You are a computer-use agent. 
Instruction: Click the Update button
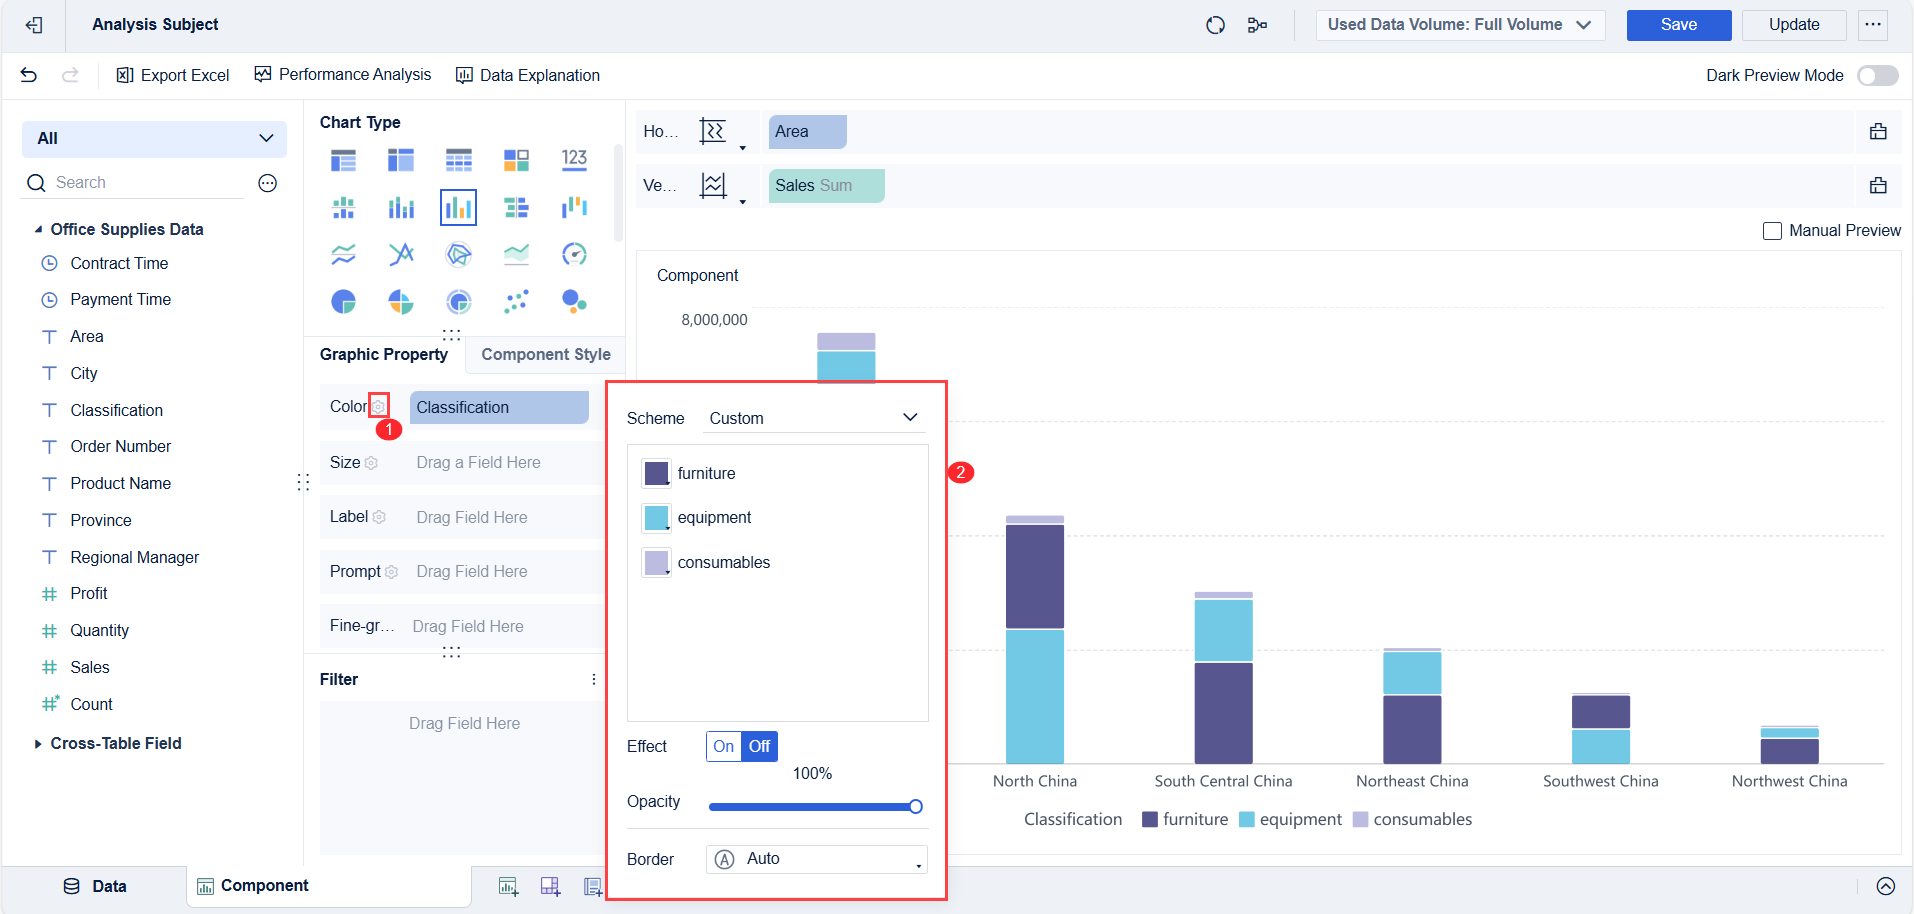[x=1794, y=25]
